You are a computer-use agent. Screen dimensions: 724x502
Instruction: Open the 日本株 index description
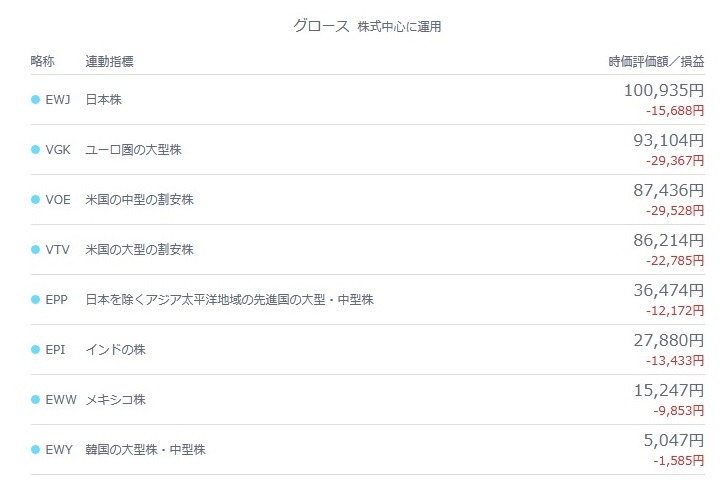click(104, 100)
